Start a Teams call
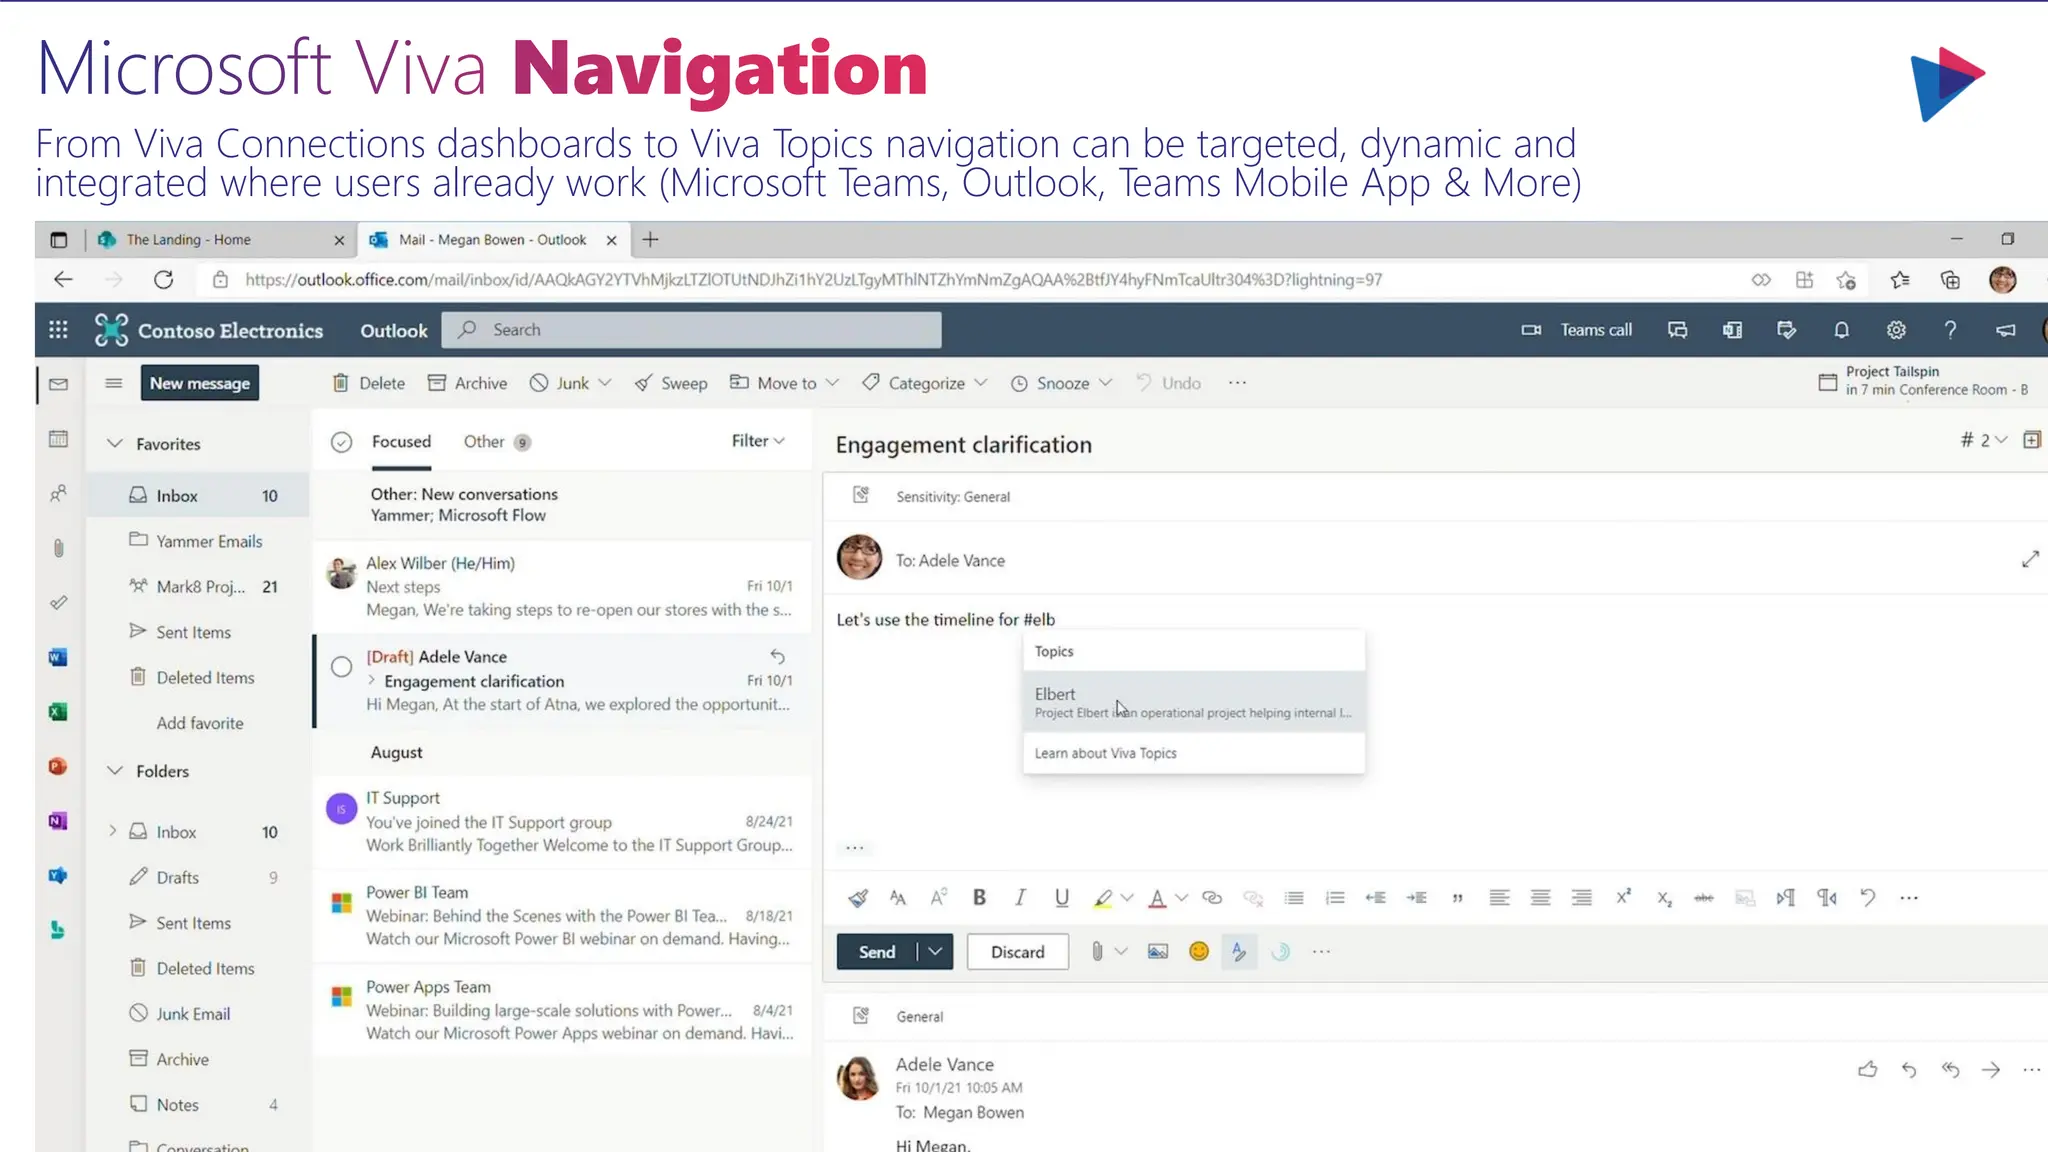 click(x=1577, y=330)
